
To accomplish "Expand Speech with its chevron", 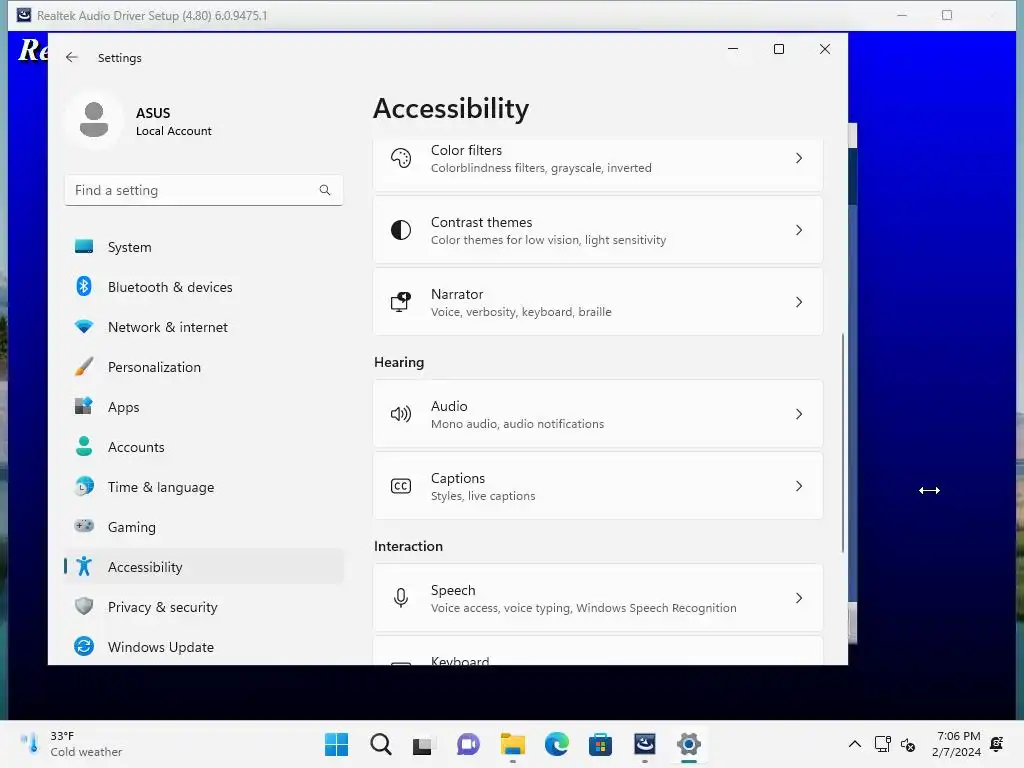I will coord(799,598).
